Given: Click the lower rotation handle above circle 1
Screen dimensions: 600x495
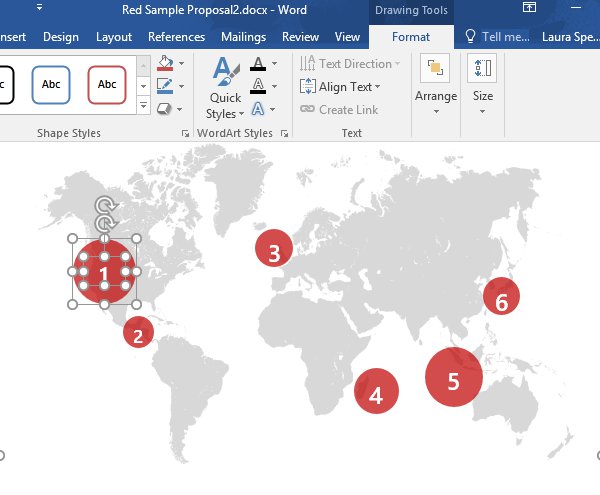Looking at the screenshot, I should tap(104, 223).
